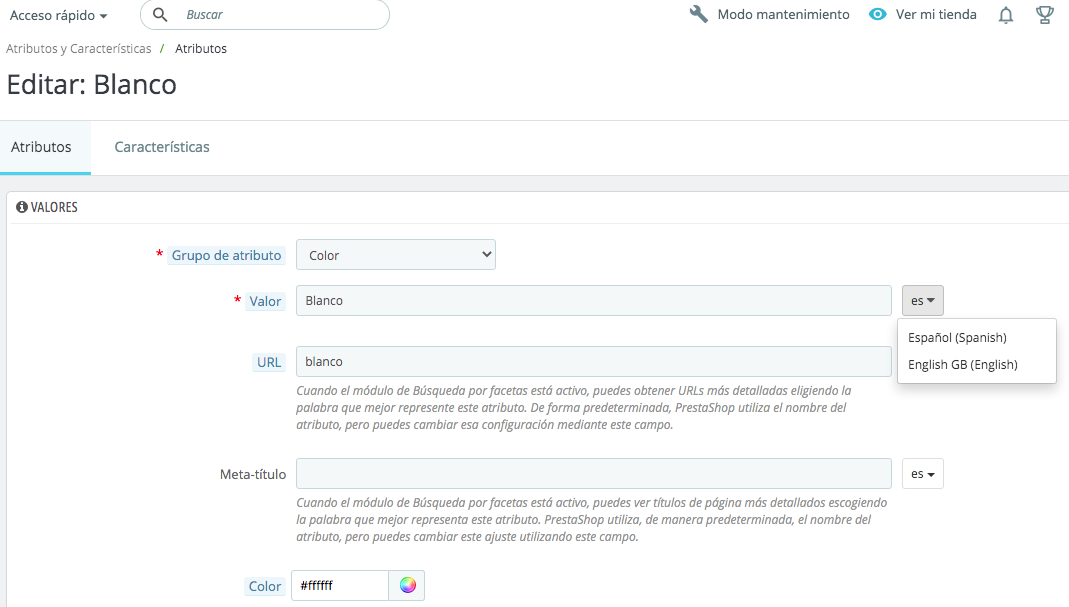Viewport: 1069px width, 607px height.
Task: Click into the Valor text field
Action: pyautogui.click(x=593, y=301)
